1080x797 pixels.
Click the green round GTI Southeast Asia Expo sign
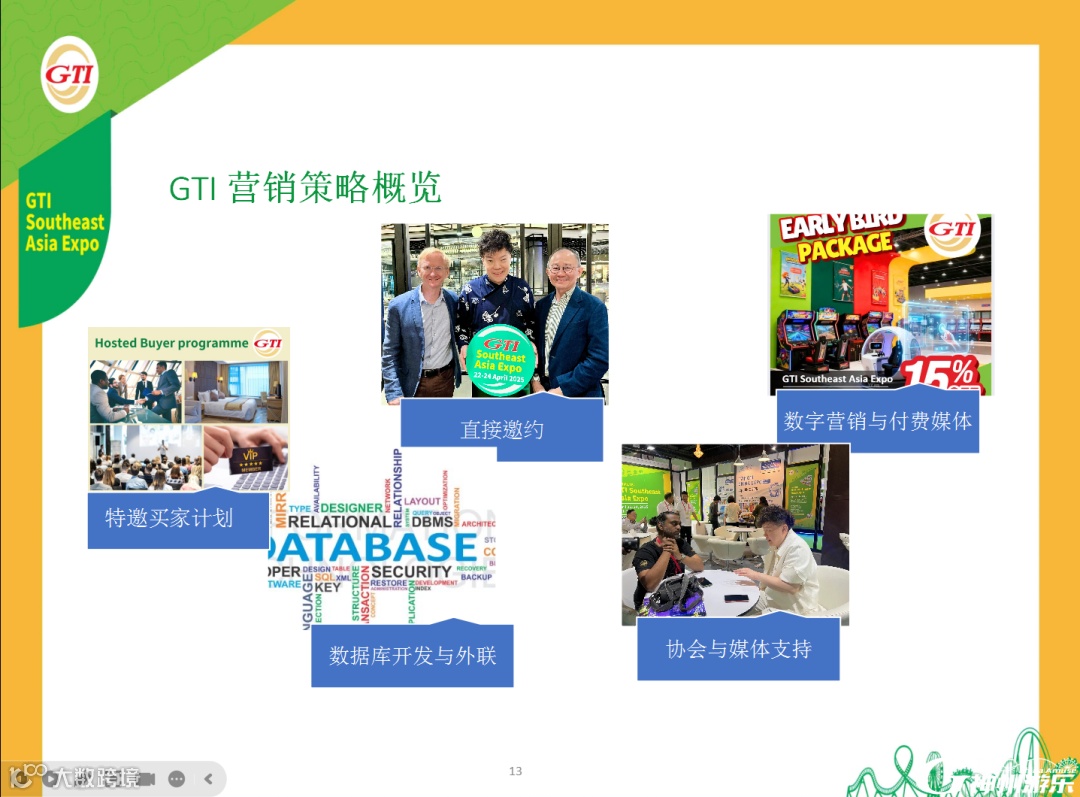(x=501, y=361)
